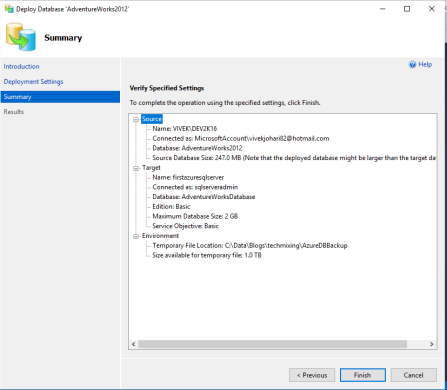The image size is (447, 390).
Task: Click the Finish button
Action: click(363, 375)
